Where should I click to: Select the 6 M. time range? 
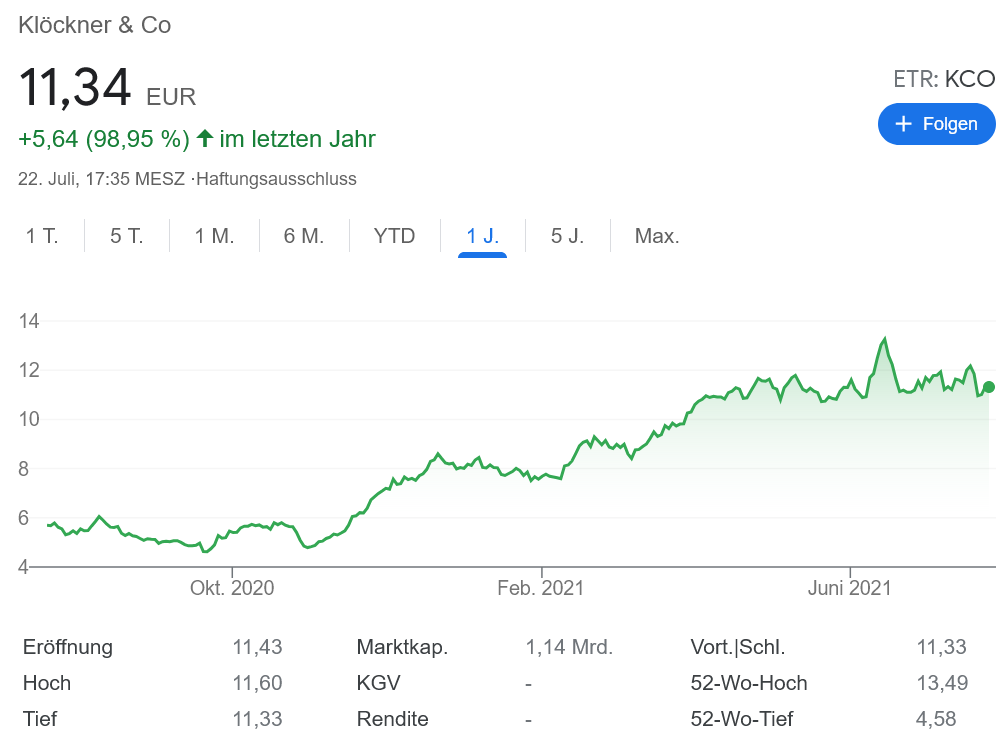tap(304, 237)
